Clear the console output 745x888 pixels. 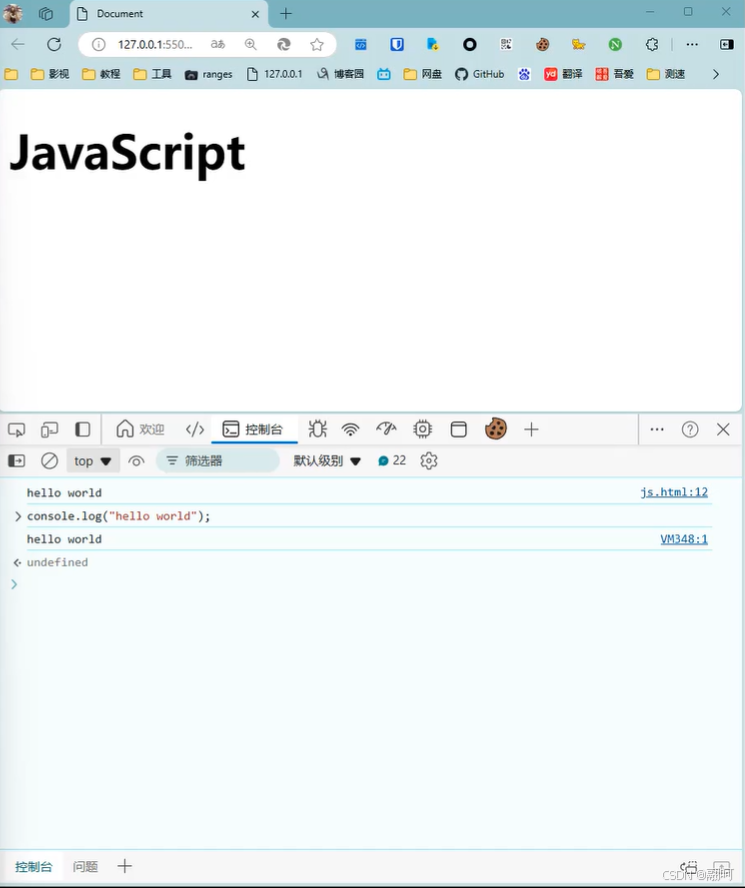(x=49, y=461)
